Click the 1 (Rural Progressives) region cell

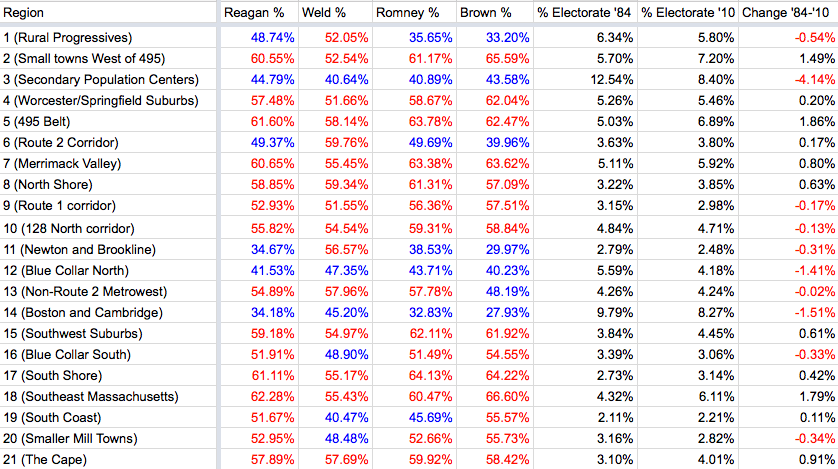[72, 36]
